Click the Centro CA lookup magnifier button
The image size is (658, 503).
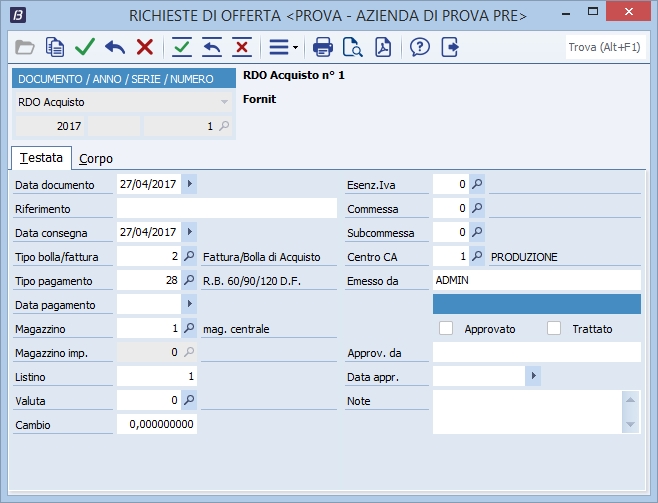477,256
